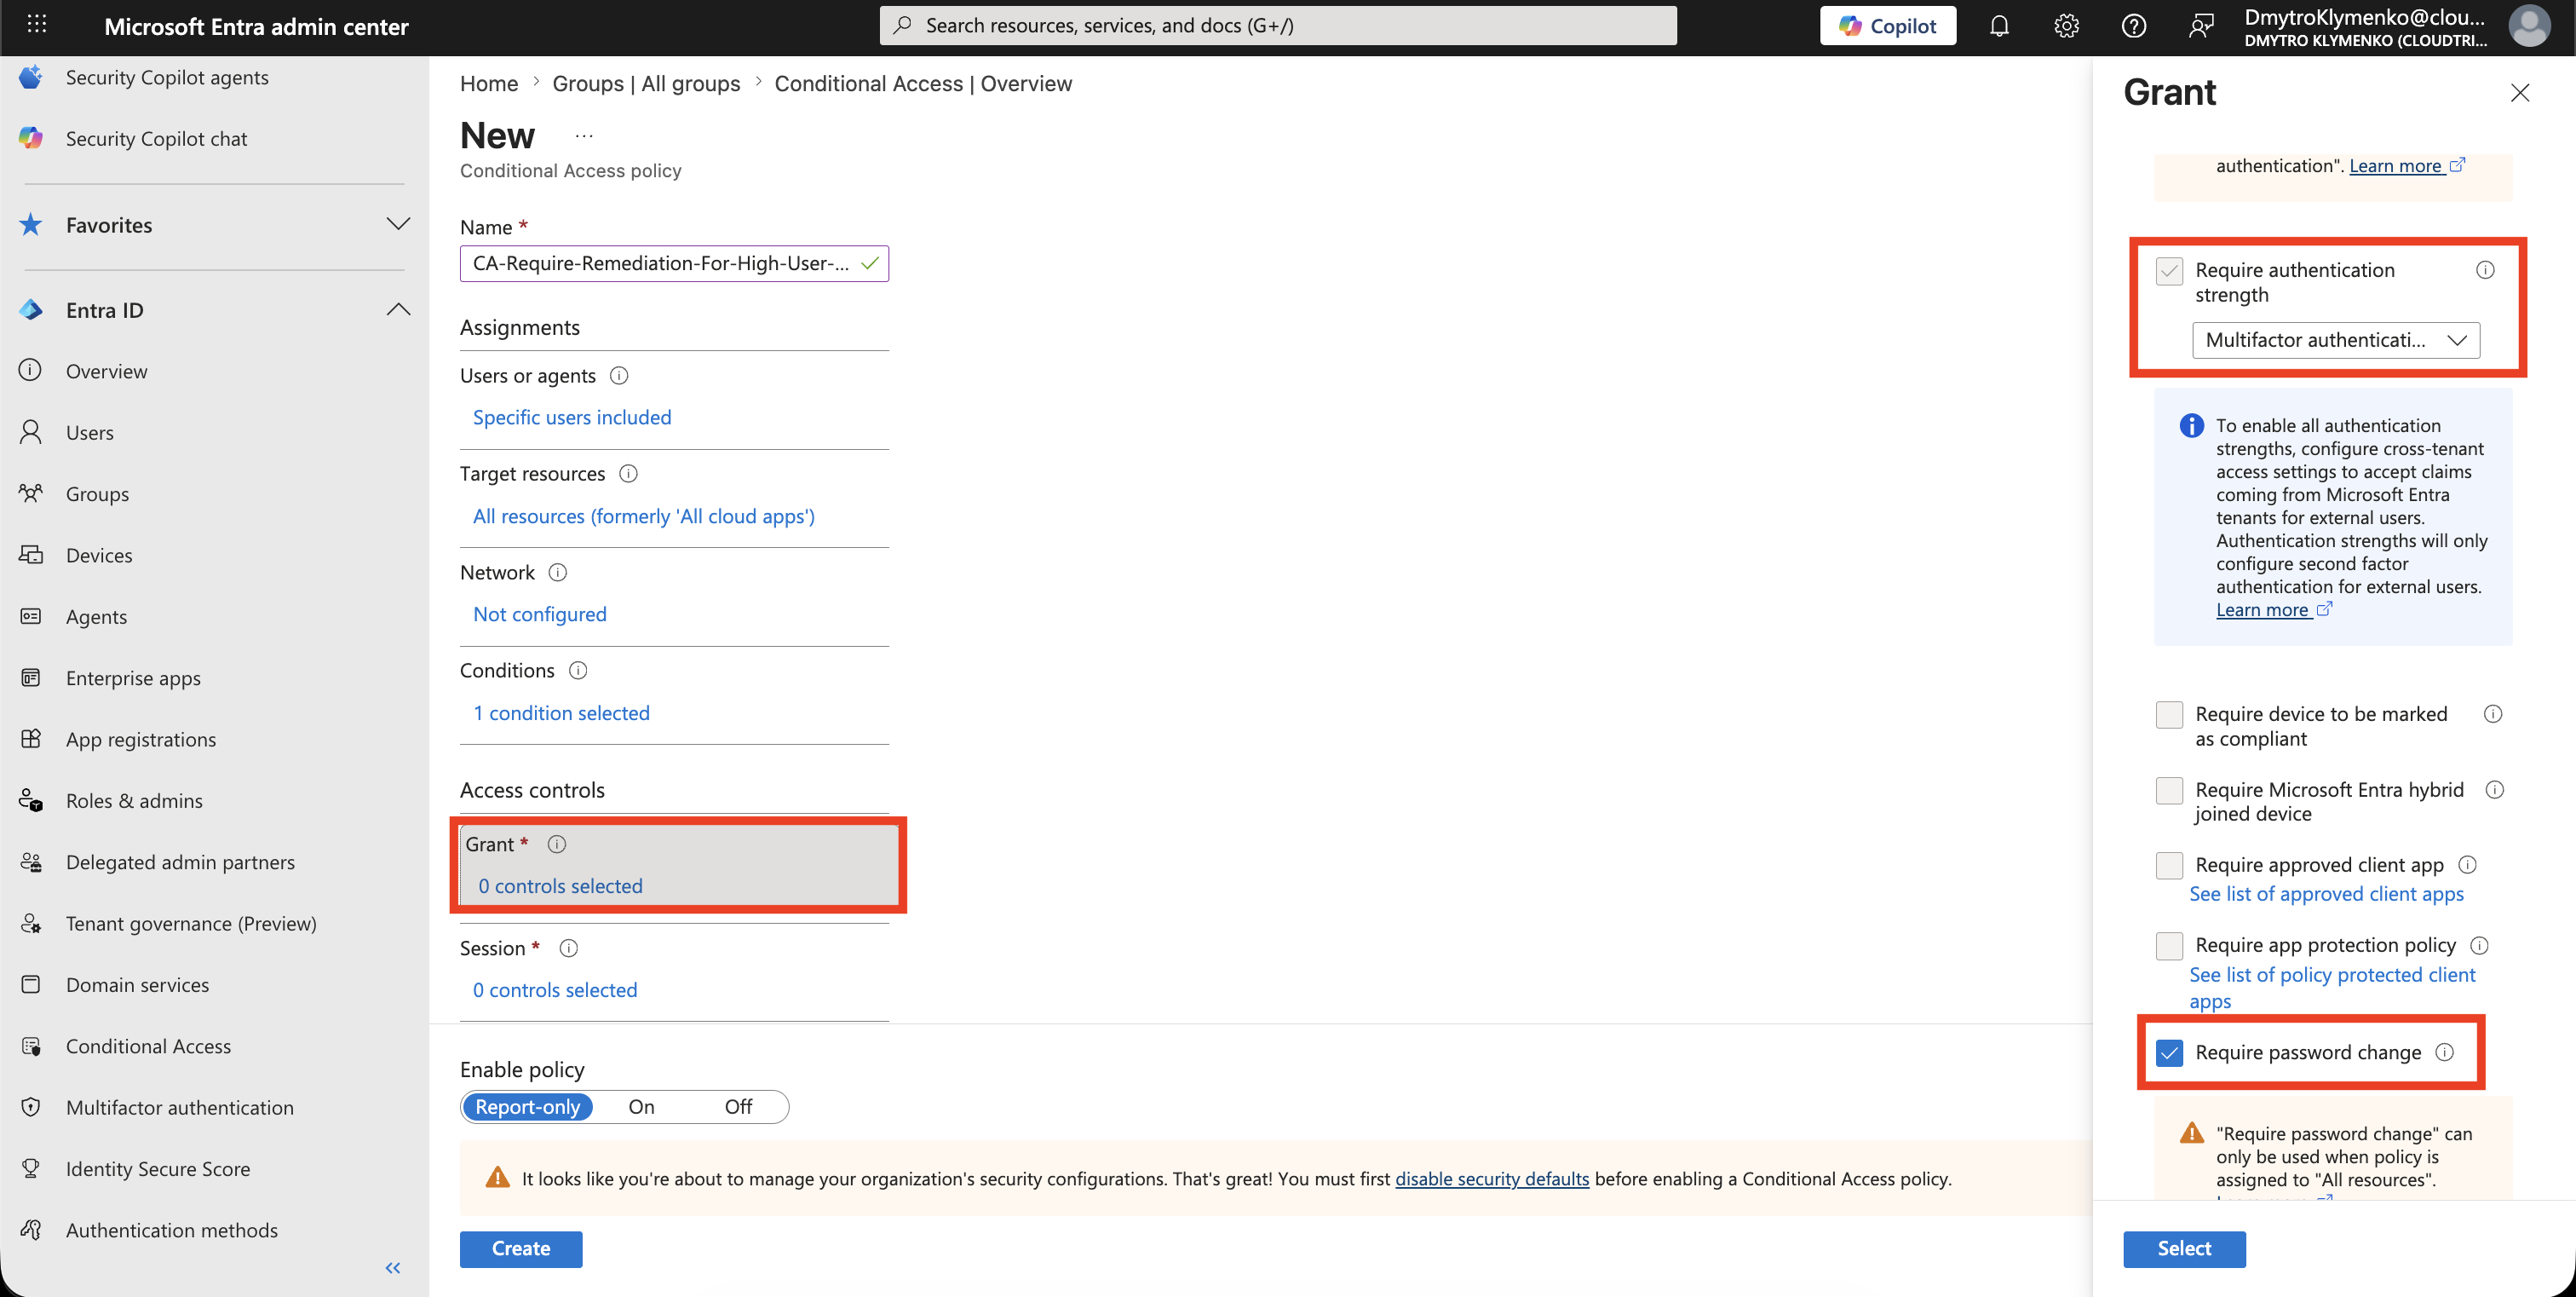Click the Users person icon in sidebar
Image resolution: width=2576 pixels, height=1297 pixels.
pos(31,432)
